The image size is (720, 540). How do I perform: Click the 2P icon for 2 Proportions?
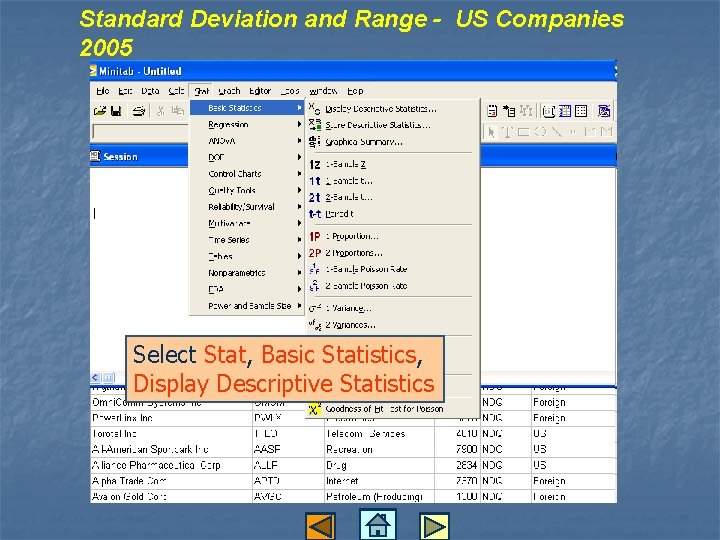[315, 253]
